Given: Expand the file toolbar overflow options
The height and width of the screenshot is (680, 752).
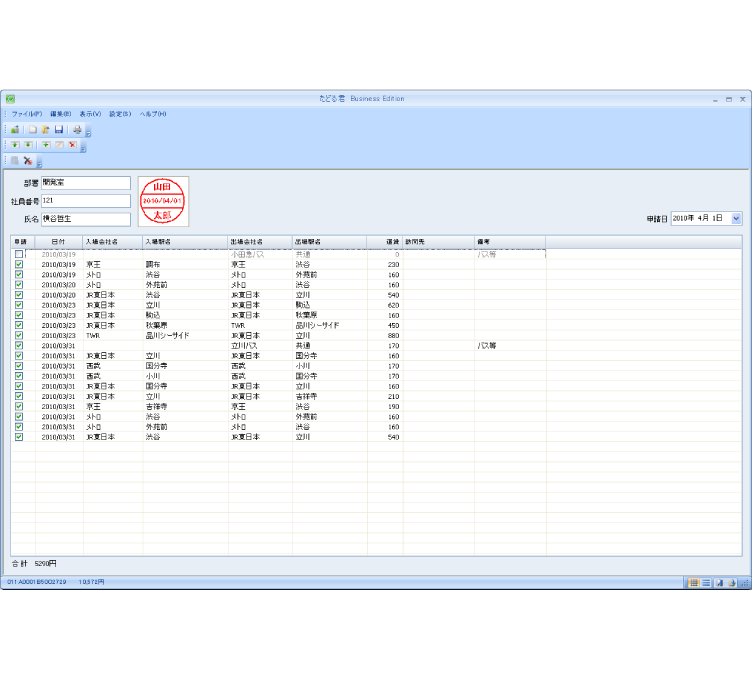Looking at the screenshot, I should 88,131.
